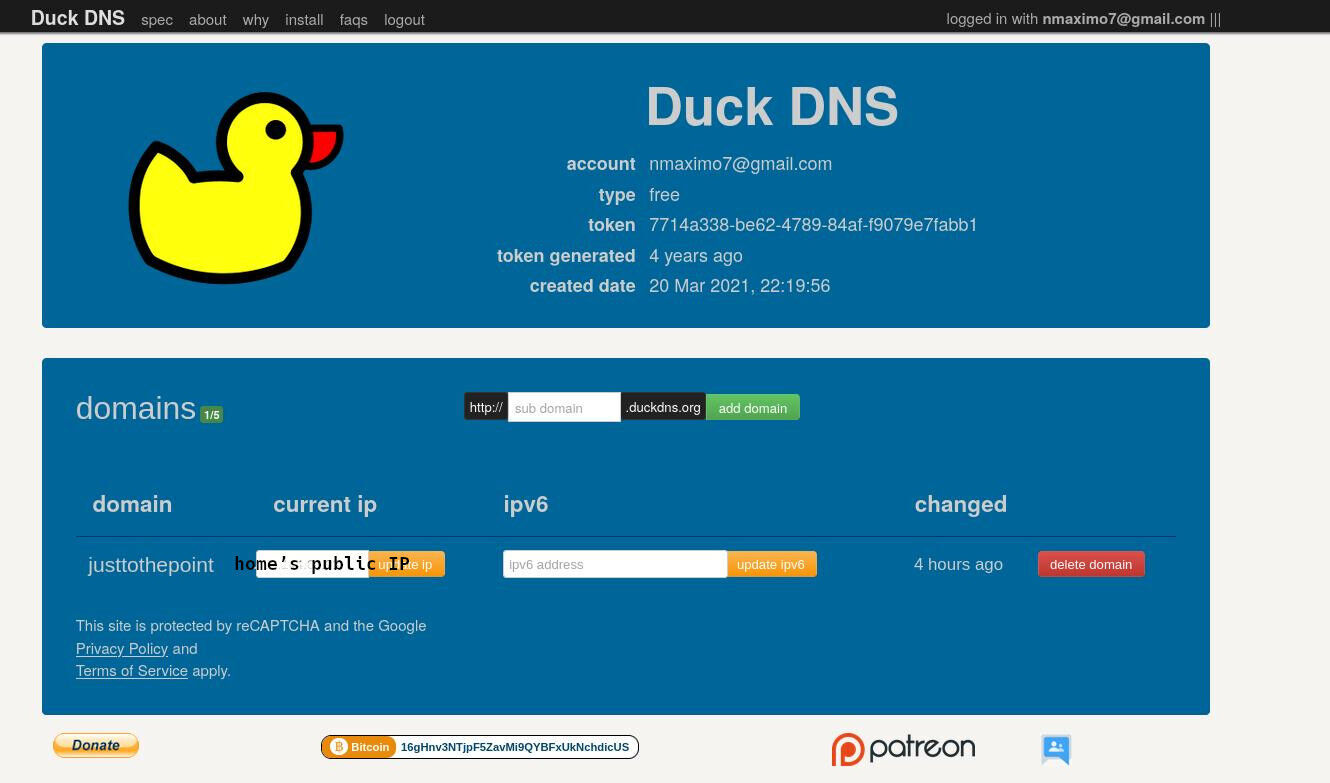Click the update ipv6 button

click(x=771, y=564)
